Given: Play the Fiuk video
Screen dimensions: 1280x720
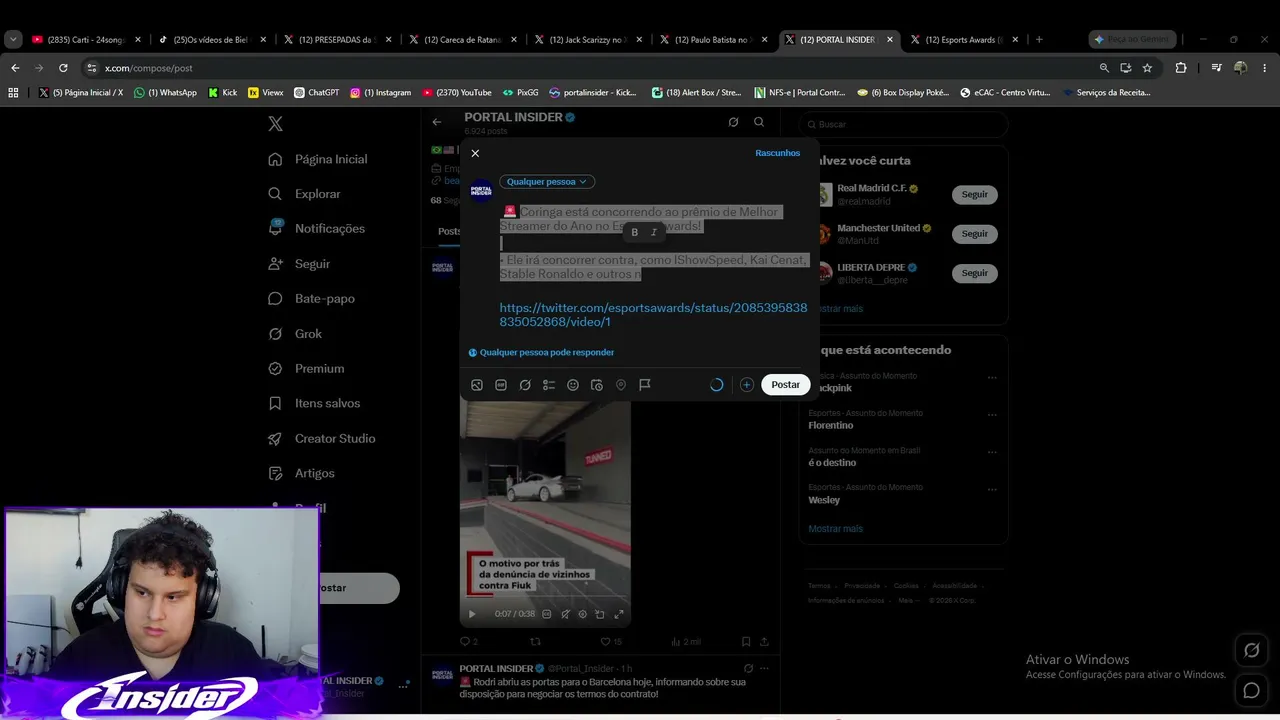Looking at the screenshot, I should pyautogui.click(x=472, y=614).
